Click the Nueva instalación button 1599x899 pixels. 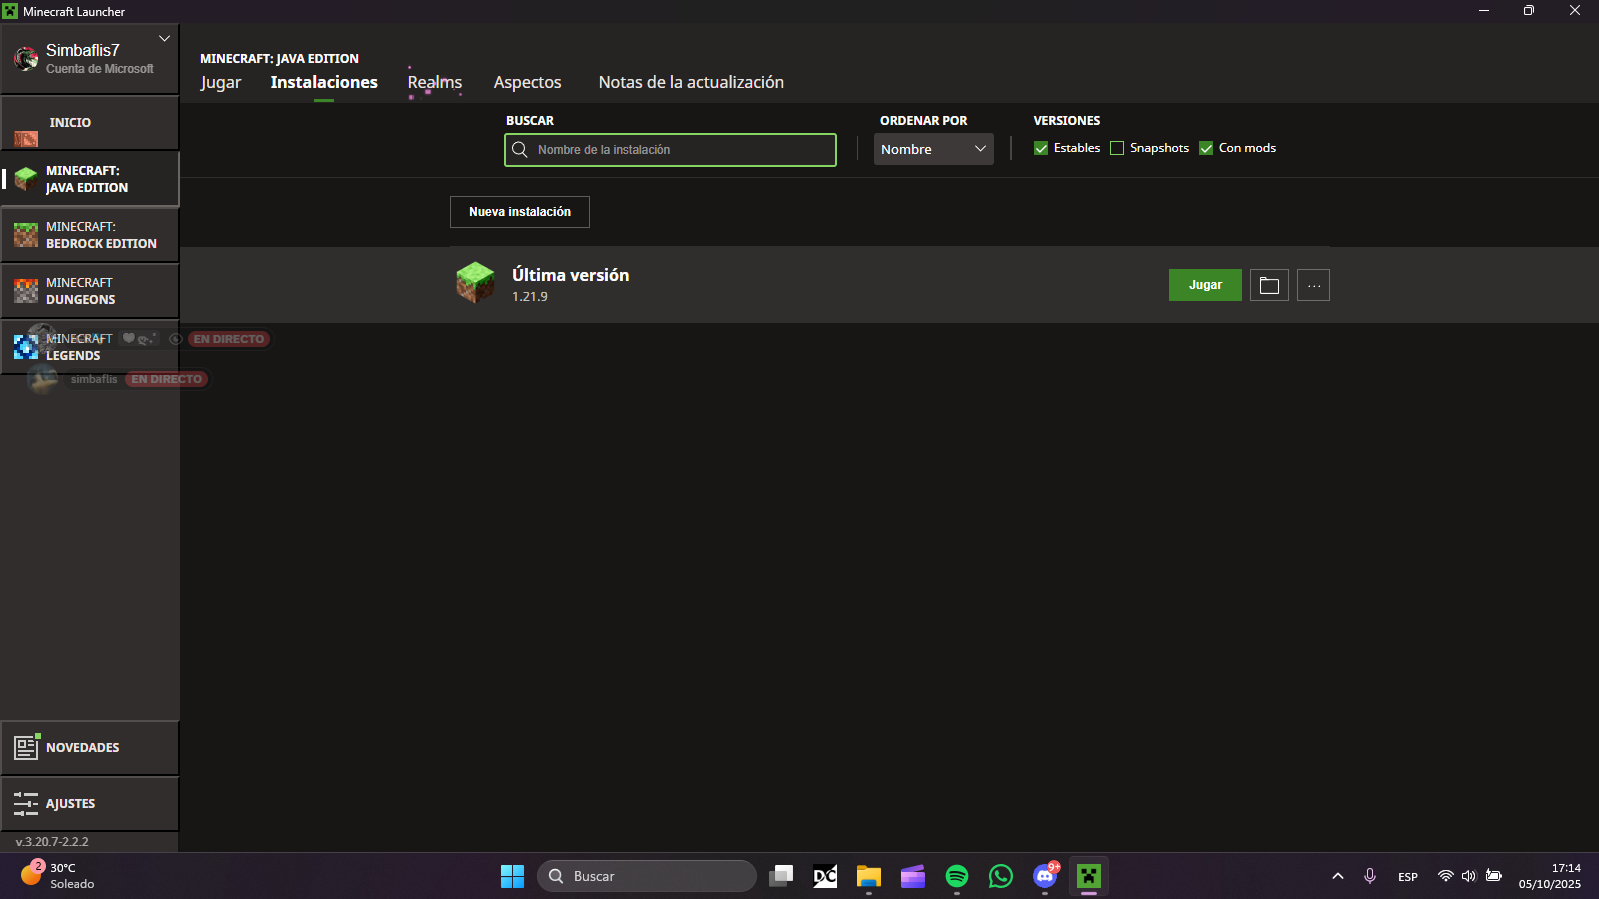[520, 212]
